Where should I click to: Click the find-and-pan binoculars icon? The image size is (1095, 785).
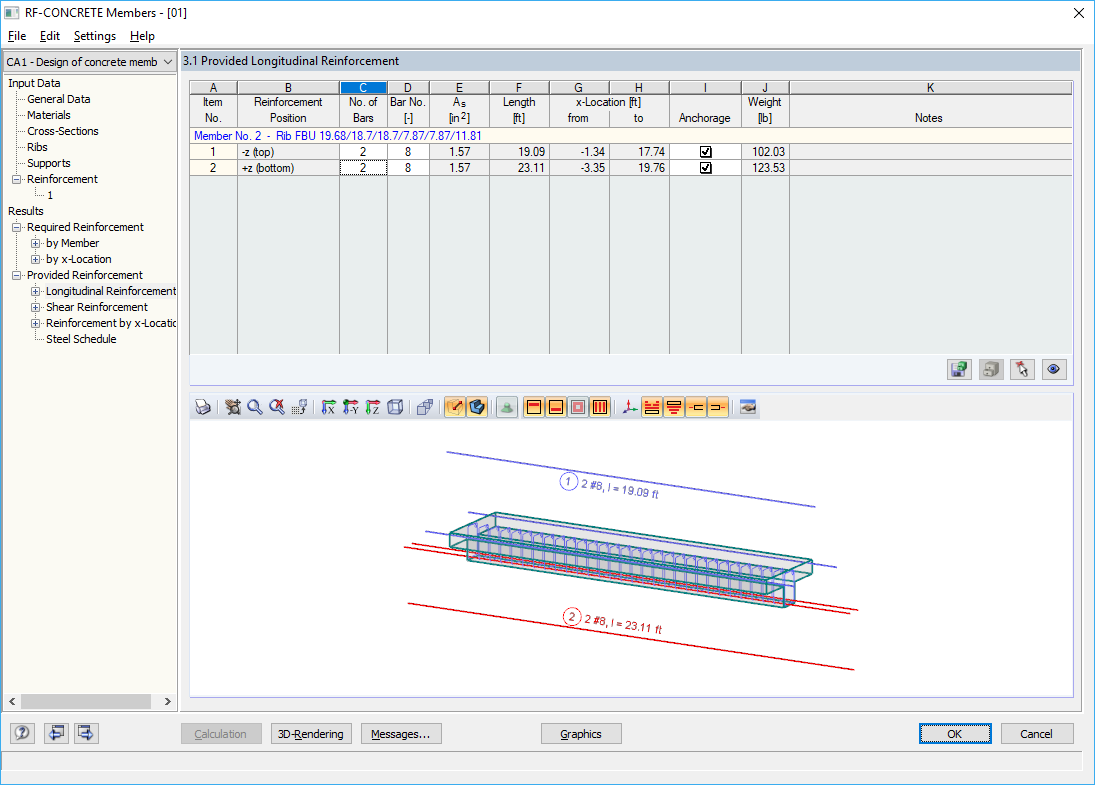coord(233,407)
